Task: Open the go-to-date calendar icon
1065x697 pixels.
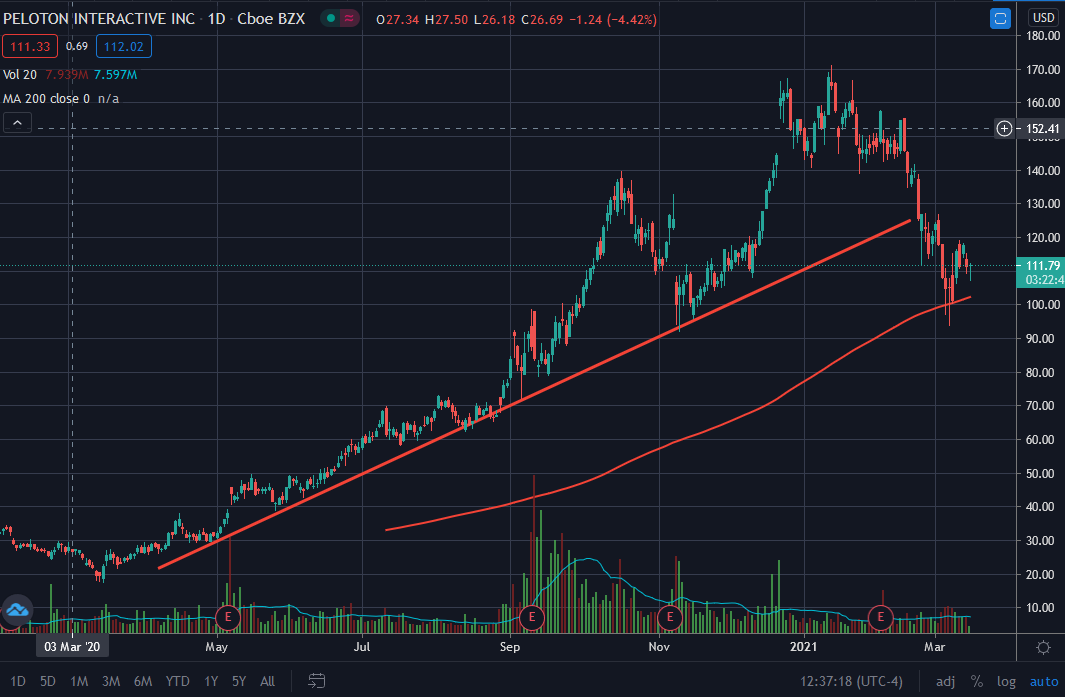Action: pos(316,681)
